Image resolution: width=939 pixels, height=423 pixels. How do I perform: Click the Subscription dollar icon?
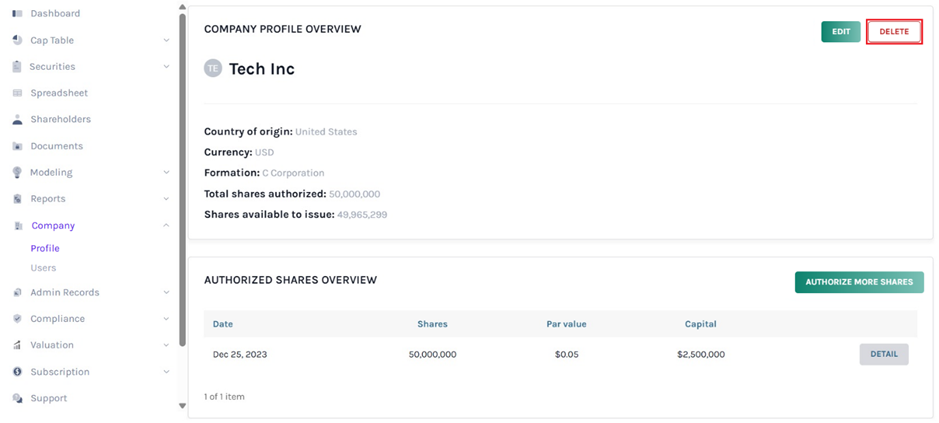(x=17, y=372)
